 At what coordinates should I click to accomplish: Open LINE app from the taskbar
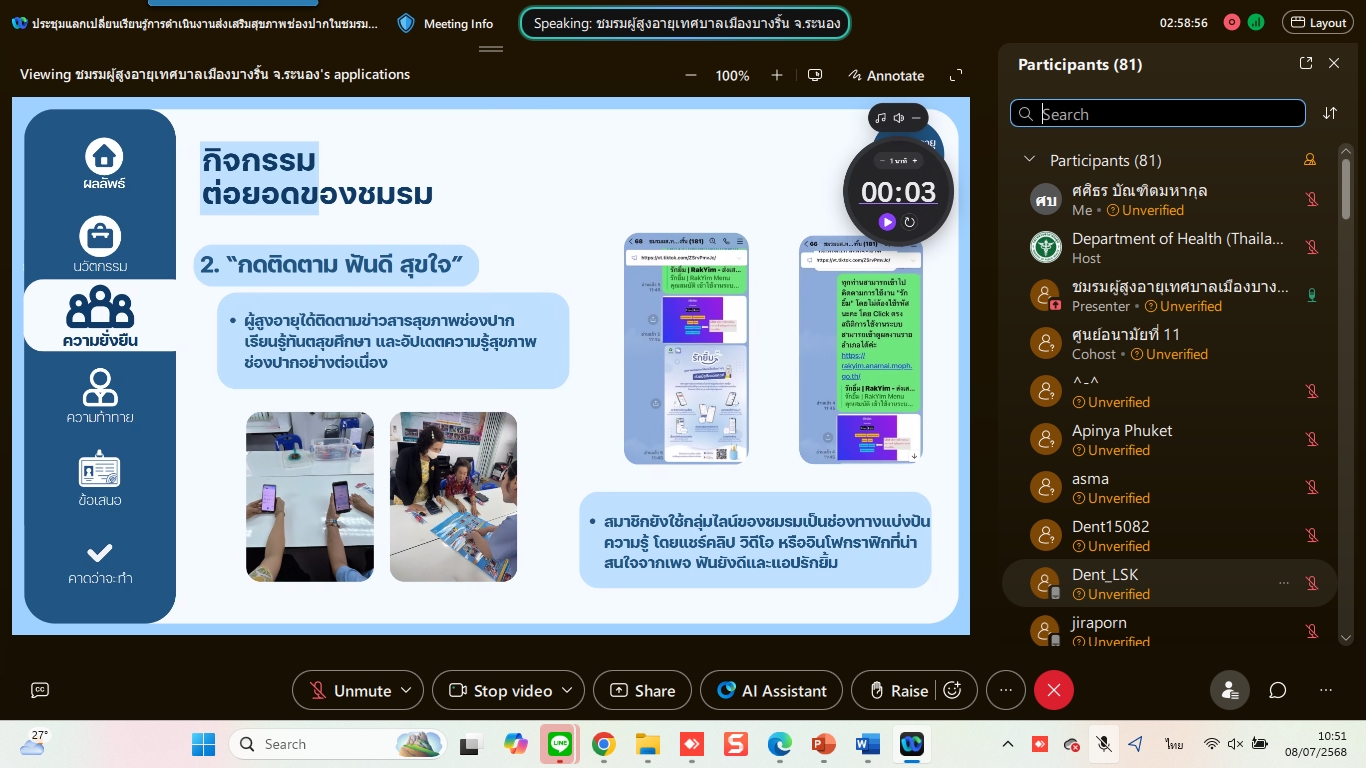tap(559, 744)
